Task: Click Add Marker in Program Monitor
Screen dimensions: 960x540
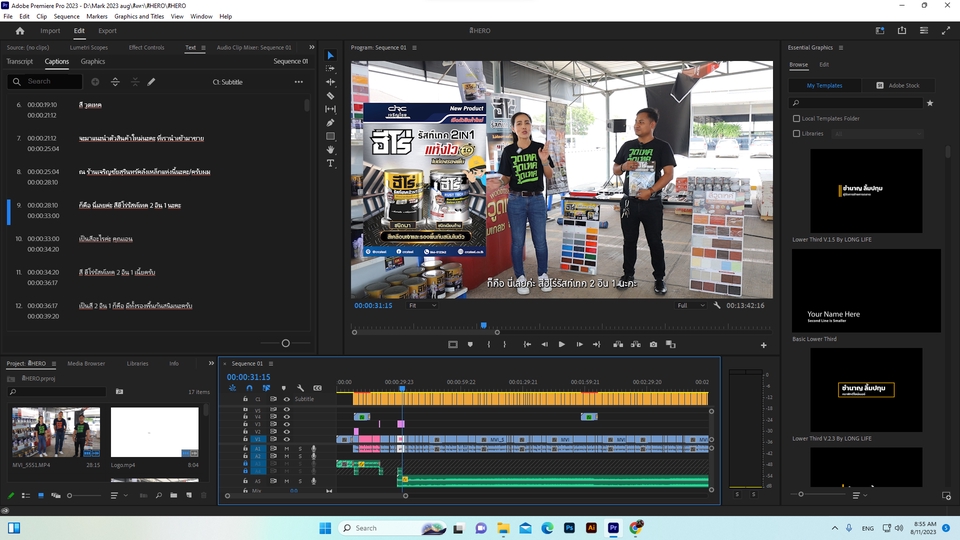Action: pyautogui.click(x=470, y=345)
